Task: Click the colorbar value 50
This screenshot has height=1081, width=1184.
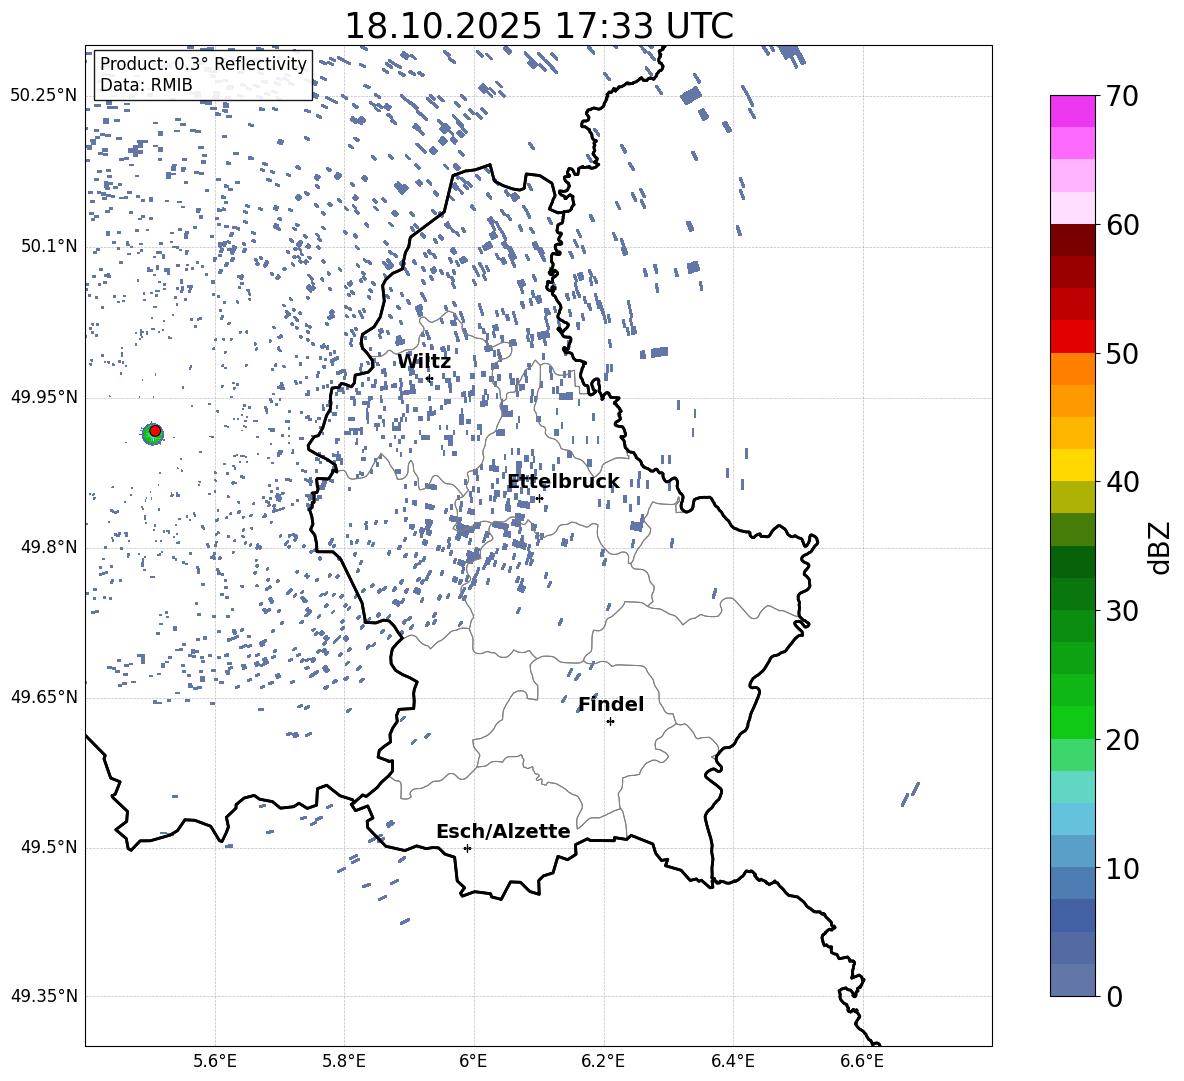Action: (1122, 353)
